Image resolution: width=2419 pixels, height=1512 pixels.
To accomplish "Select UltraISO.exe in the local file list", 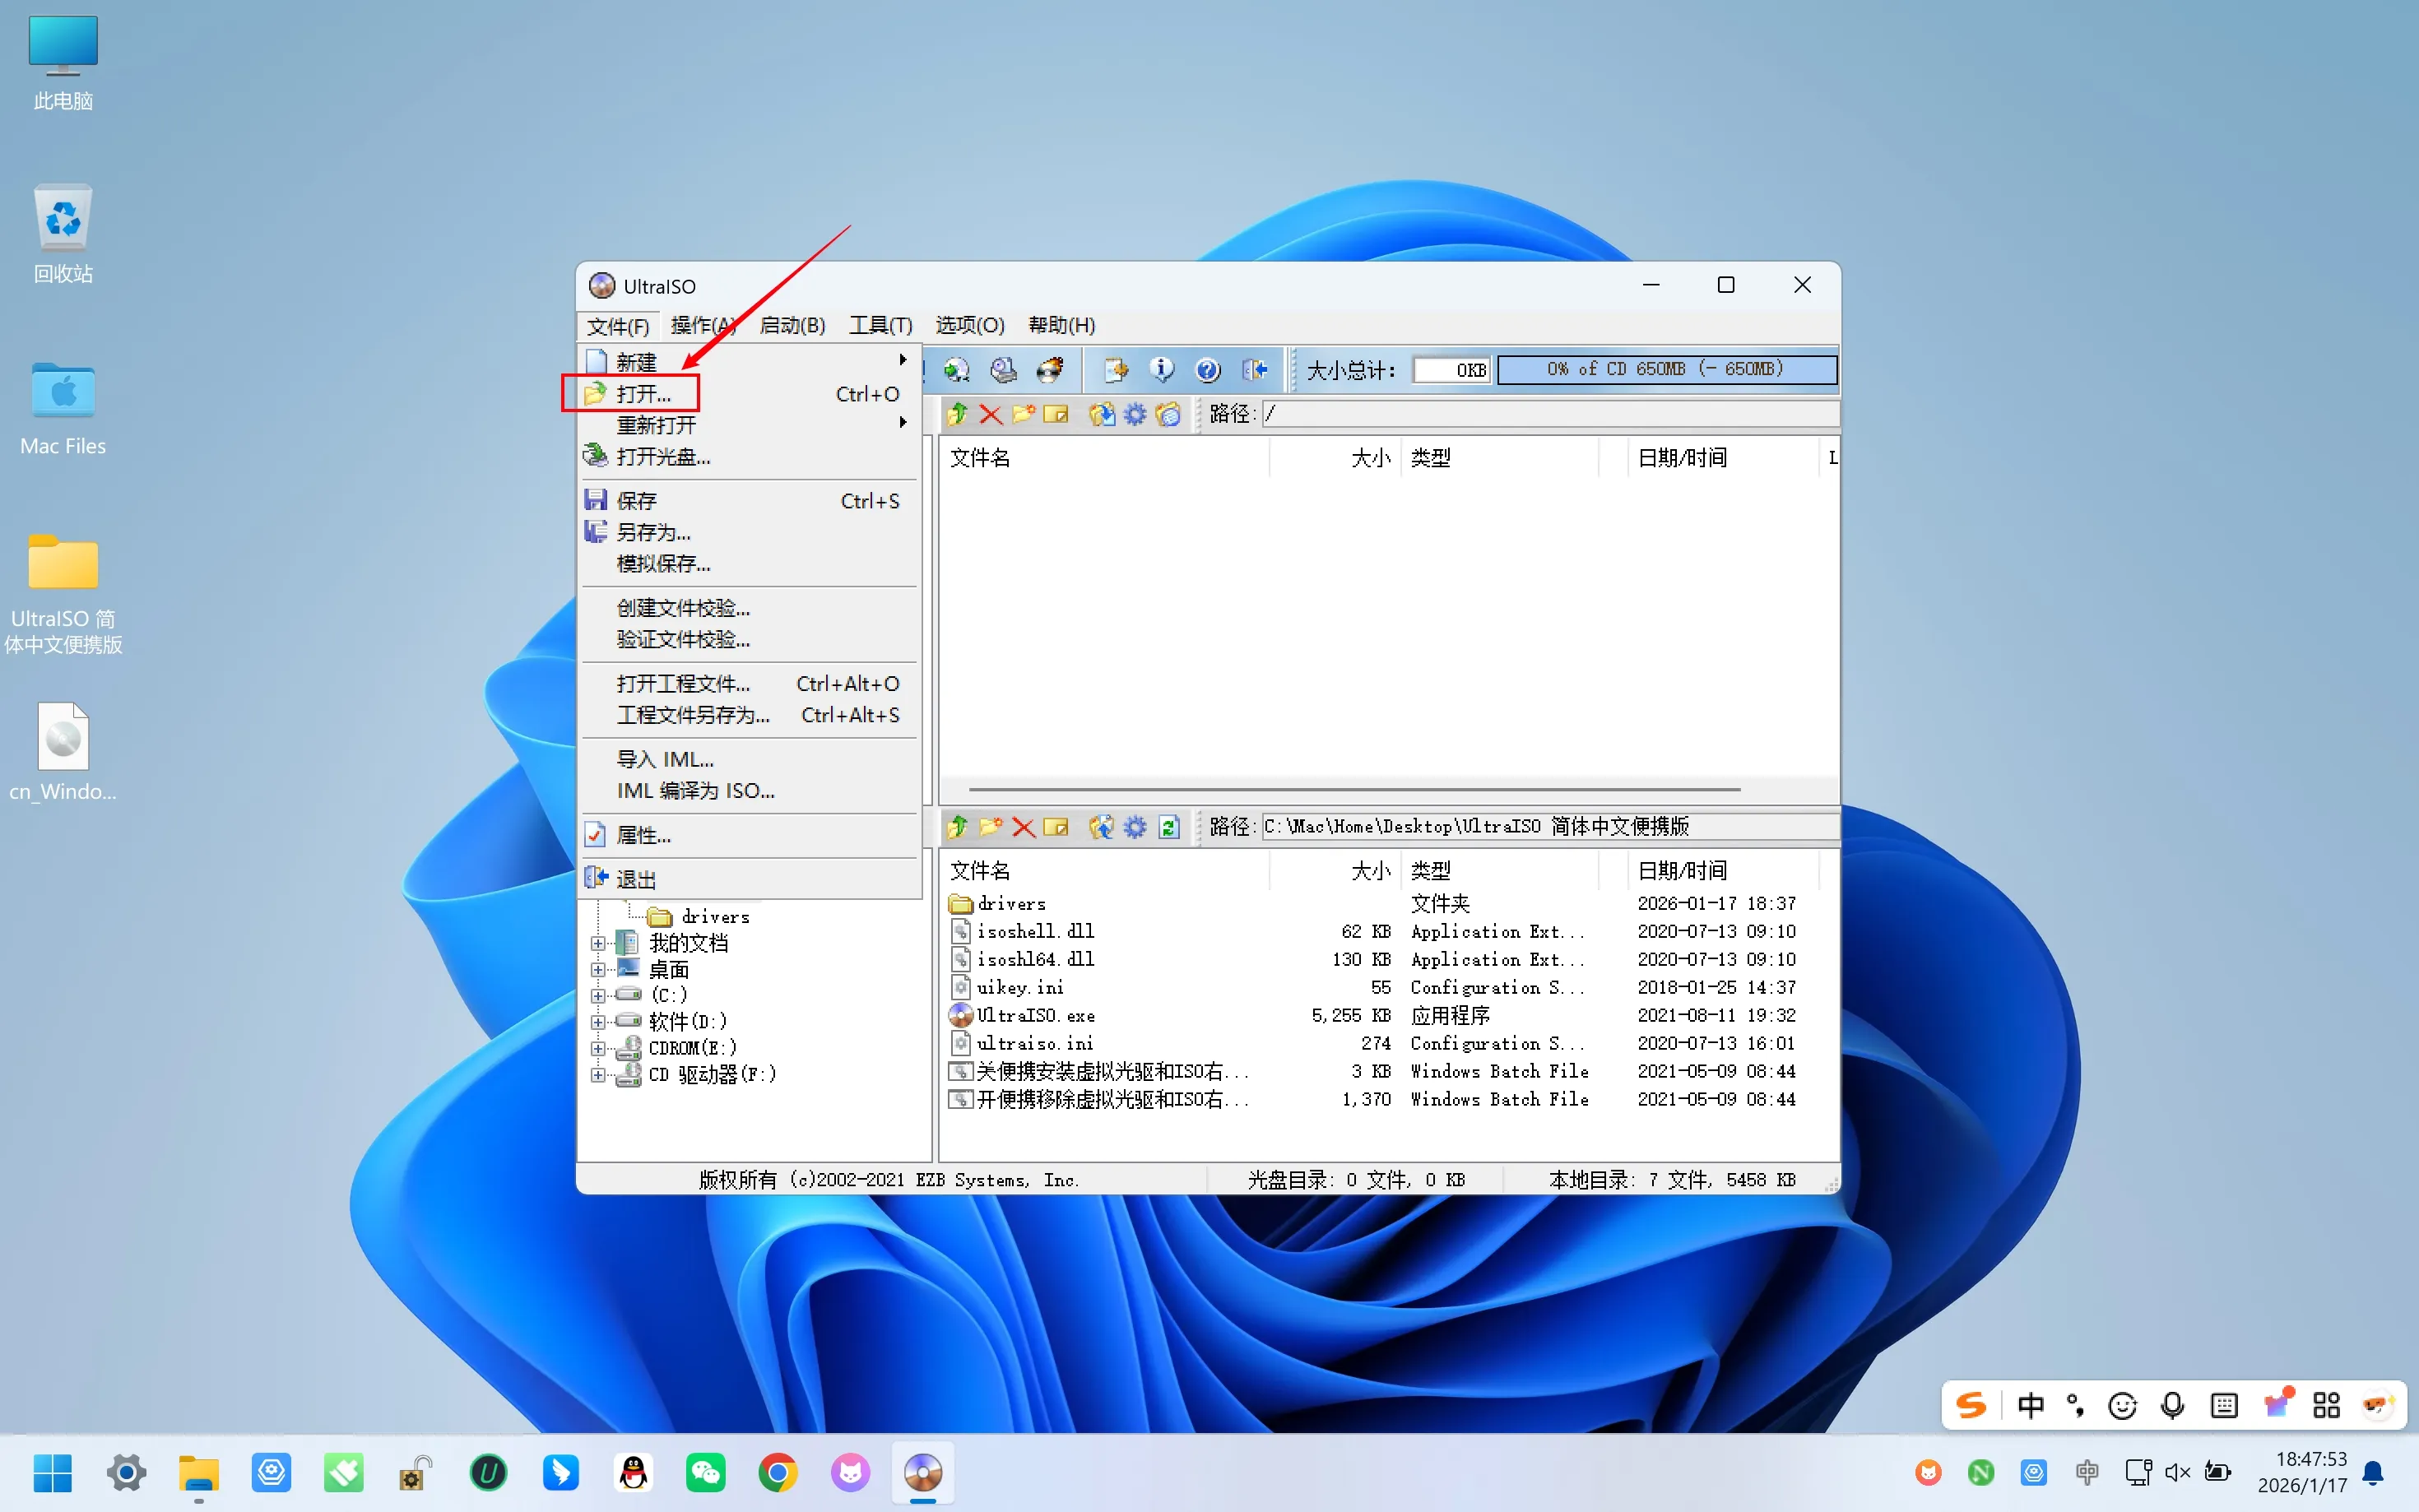I will click(x=1035, y=1015).
